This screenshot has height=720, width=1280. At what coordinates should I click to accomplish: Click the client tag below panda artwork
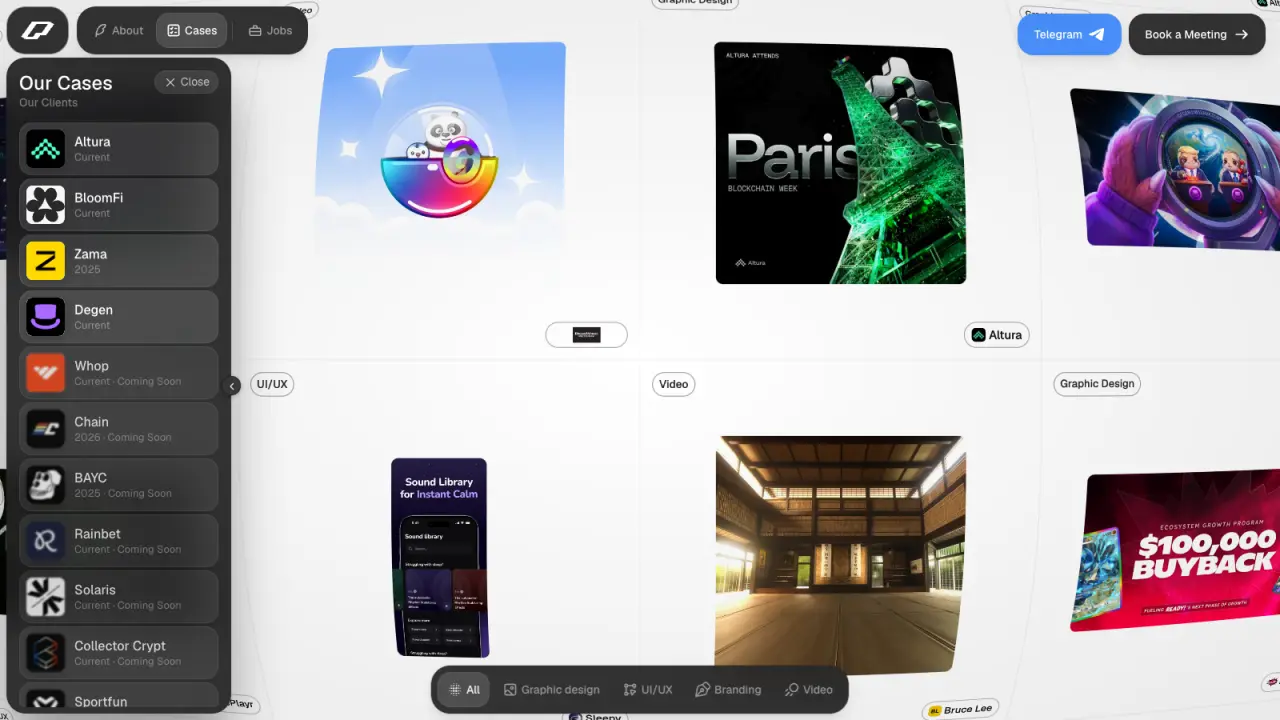[586, 335]
